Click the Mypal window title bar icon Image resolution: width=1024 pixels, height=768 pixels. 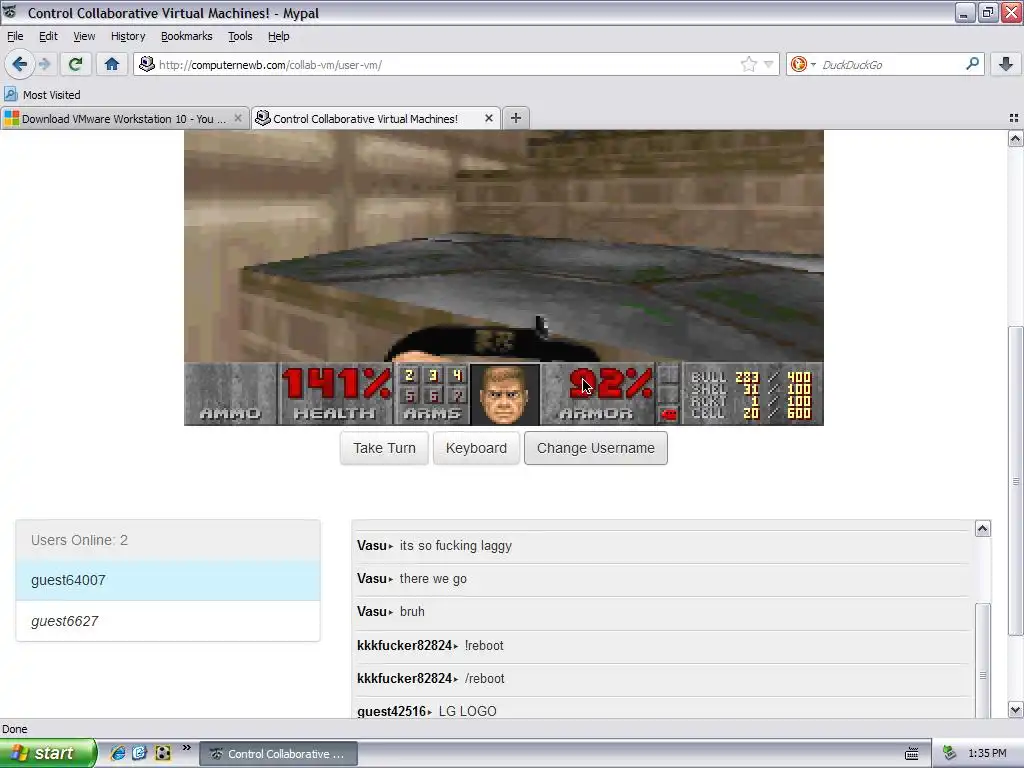click(10, 12)
